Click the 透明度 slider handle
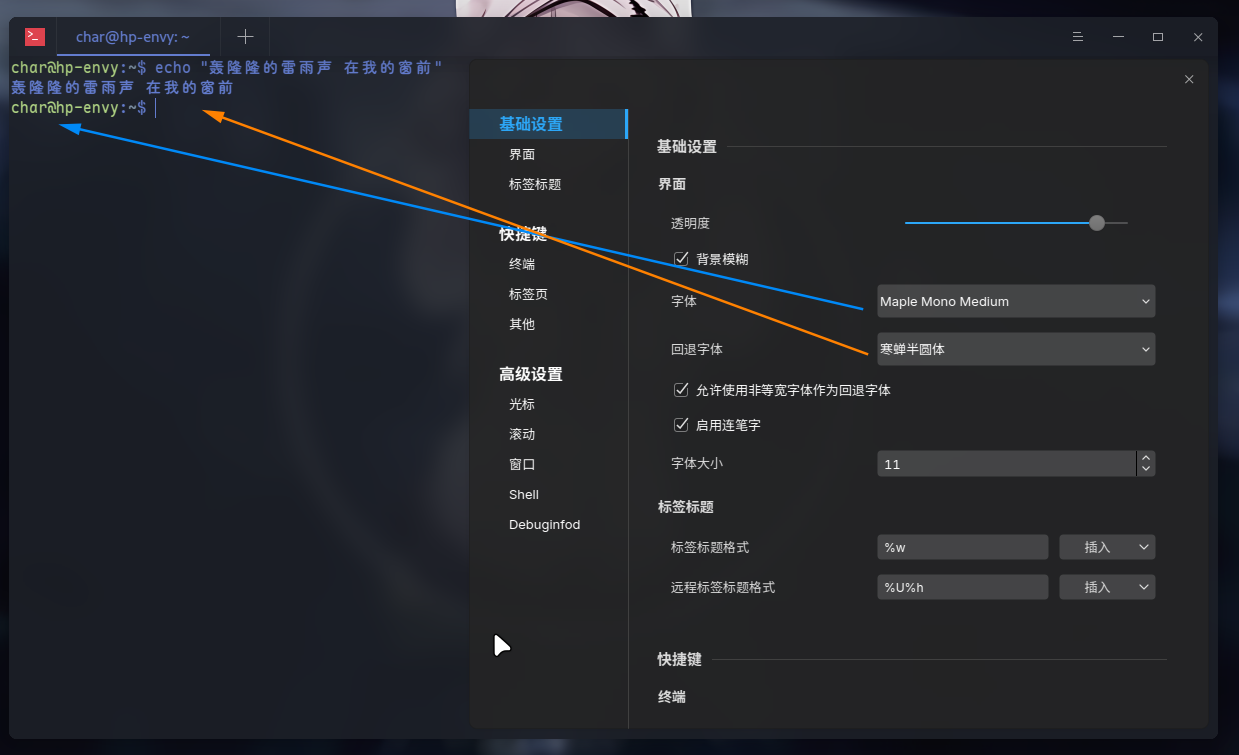Screen dimensions: 1239x755 [1097, 223]
